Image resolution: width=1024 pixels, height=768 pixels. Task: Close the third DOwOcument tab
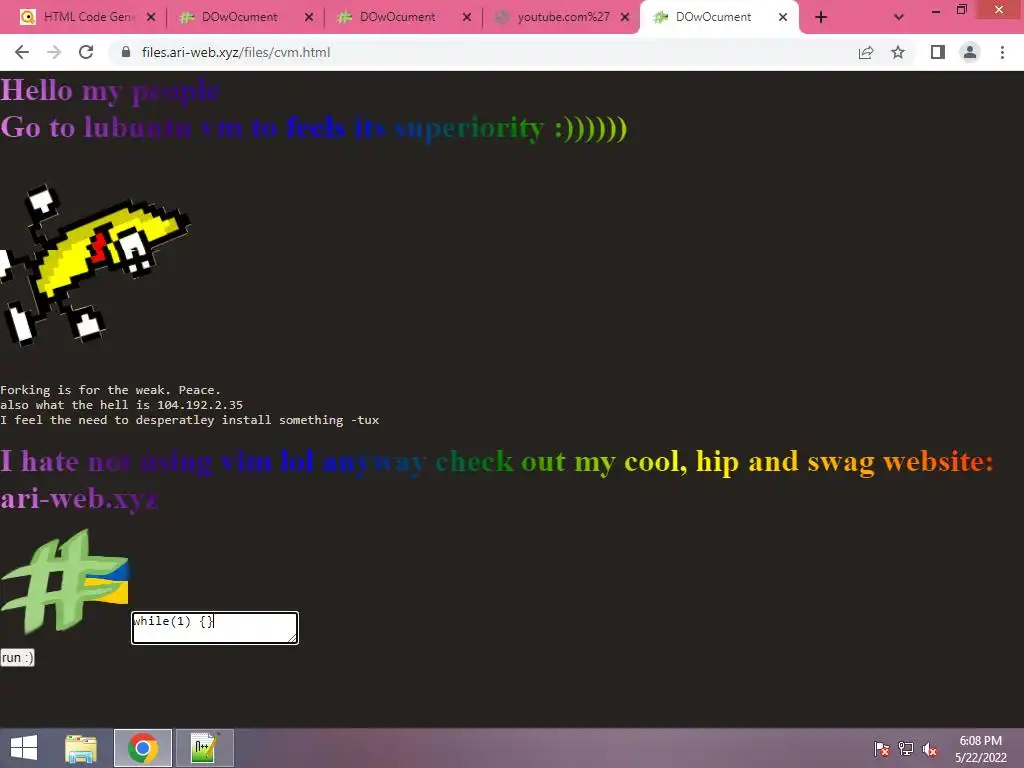coord(467,17)
